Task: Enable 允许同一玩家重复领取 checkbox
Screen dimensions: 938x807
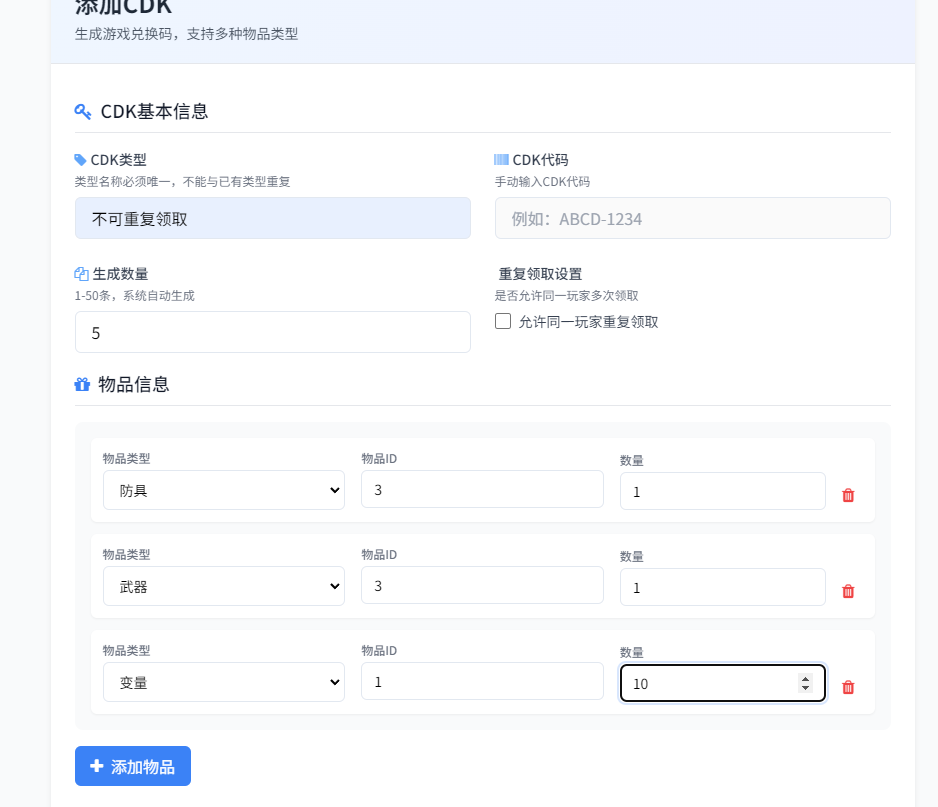Action: coord(503,321)
